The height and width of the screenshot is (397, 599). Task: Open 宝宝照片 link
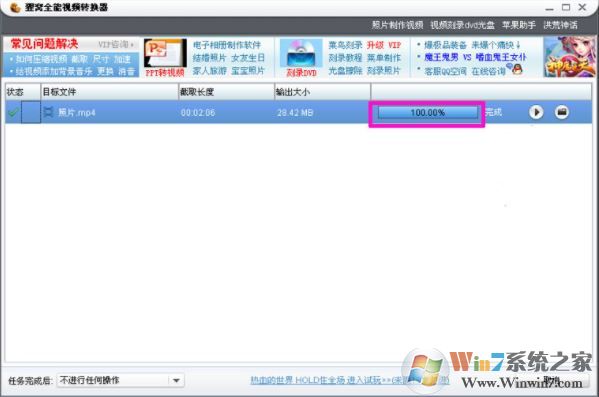pyautogui.click(x=248, y=71)
